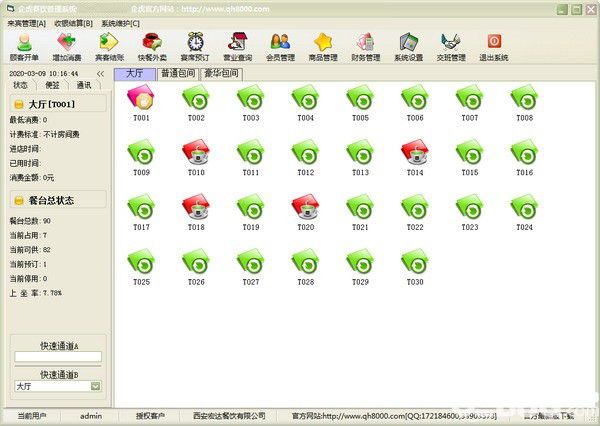This screenshot has height=426, width=600.
Task: Select the occupied table T020
Action: click(x=305, y=212)
